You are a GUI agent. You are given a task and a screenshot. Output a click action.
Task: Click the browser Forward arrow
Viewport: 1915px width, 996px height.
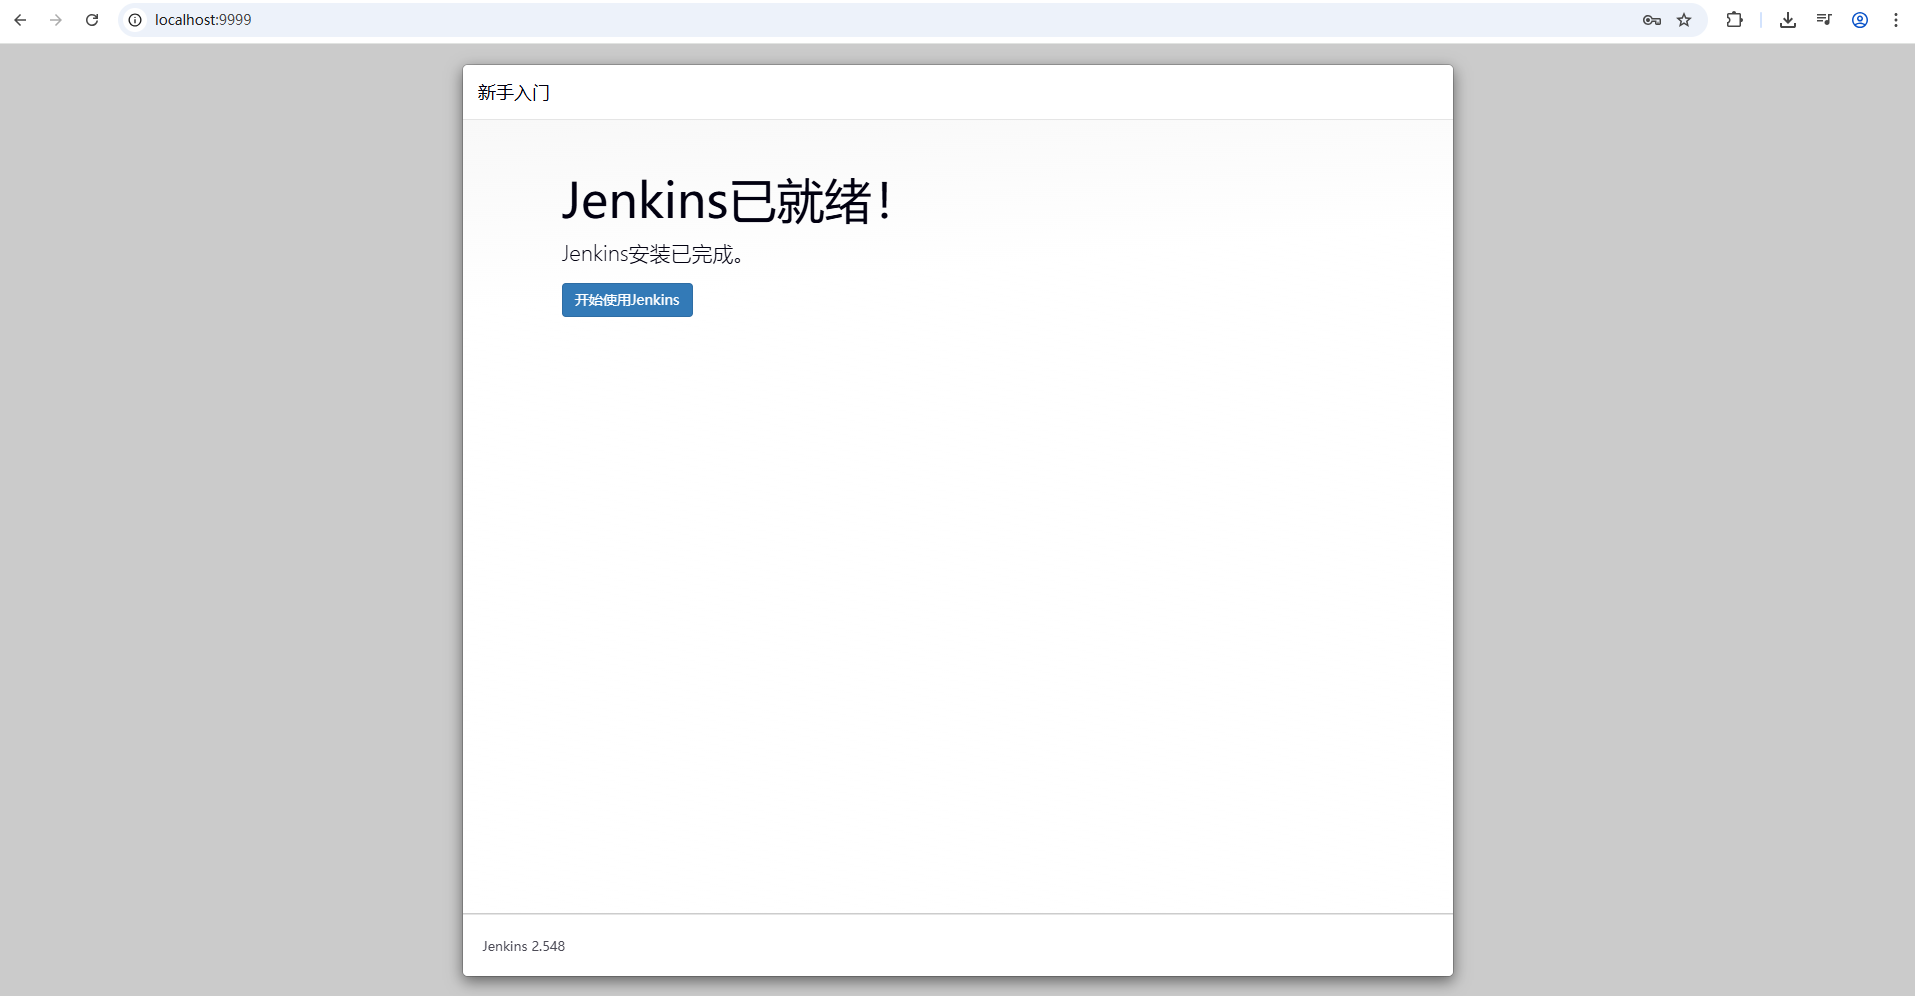coord(56,20)
